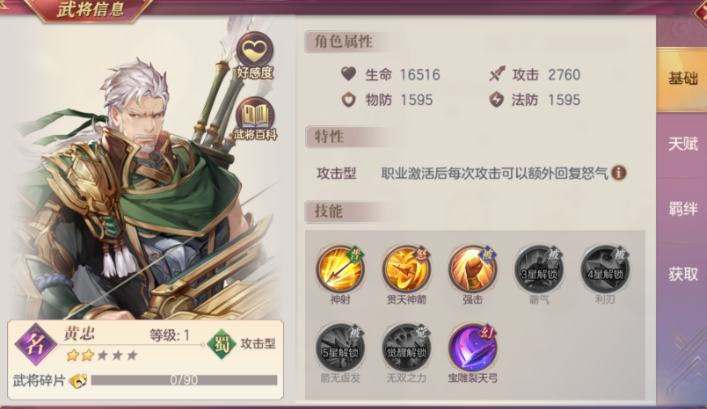Open the 获取 tab

click(x=683, y=274)
